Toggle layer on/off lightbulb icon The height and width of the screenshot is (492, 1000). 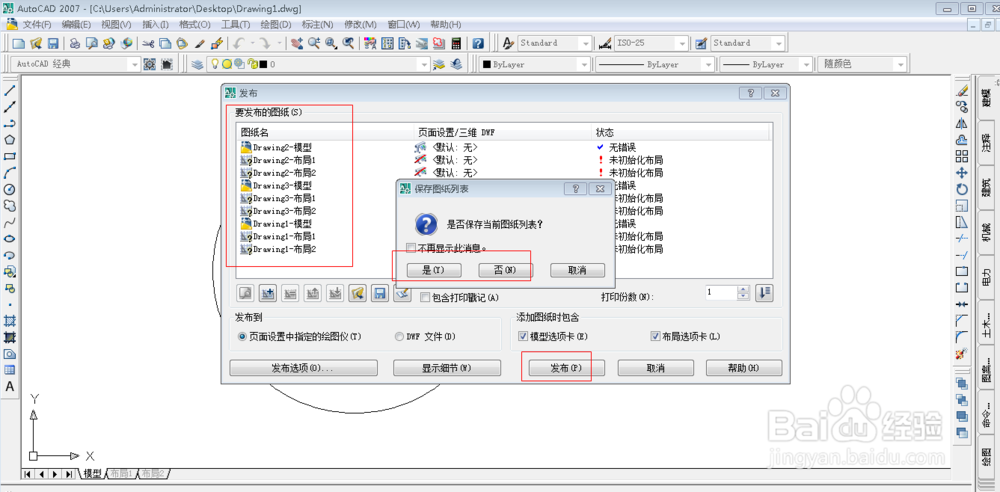pyautogui.click(x=215, y=64)
